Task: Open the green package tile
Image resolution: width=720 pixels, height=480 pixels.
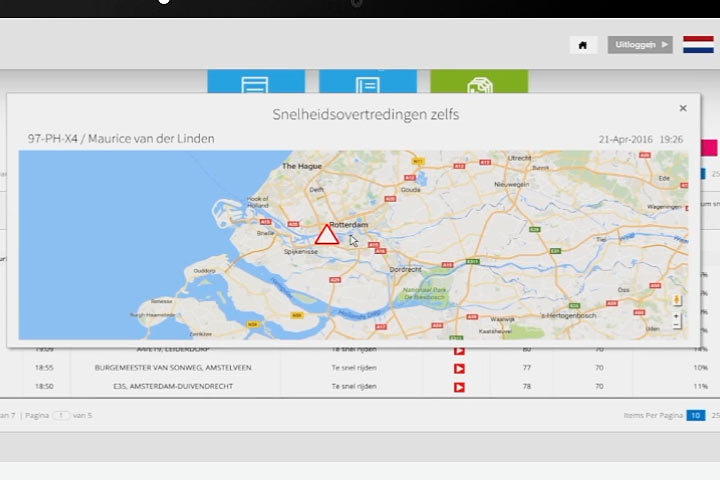Action: (479, 83)
